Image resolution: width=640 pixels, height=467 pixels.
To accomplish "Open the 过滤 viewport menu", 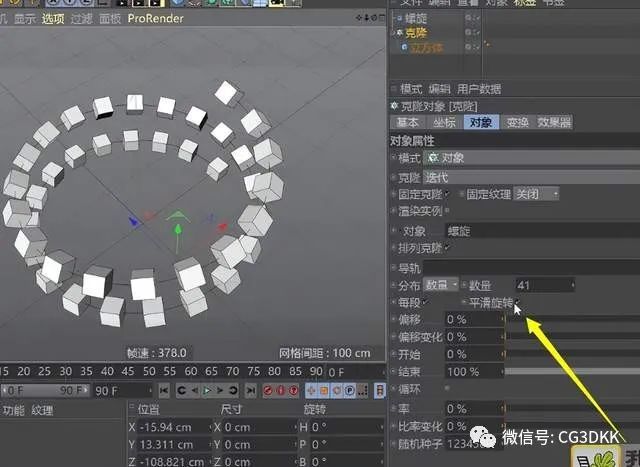I will click(x=81, y=18).
